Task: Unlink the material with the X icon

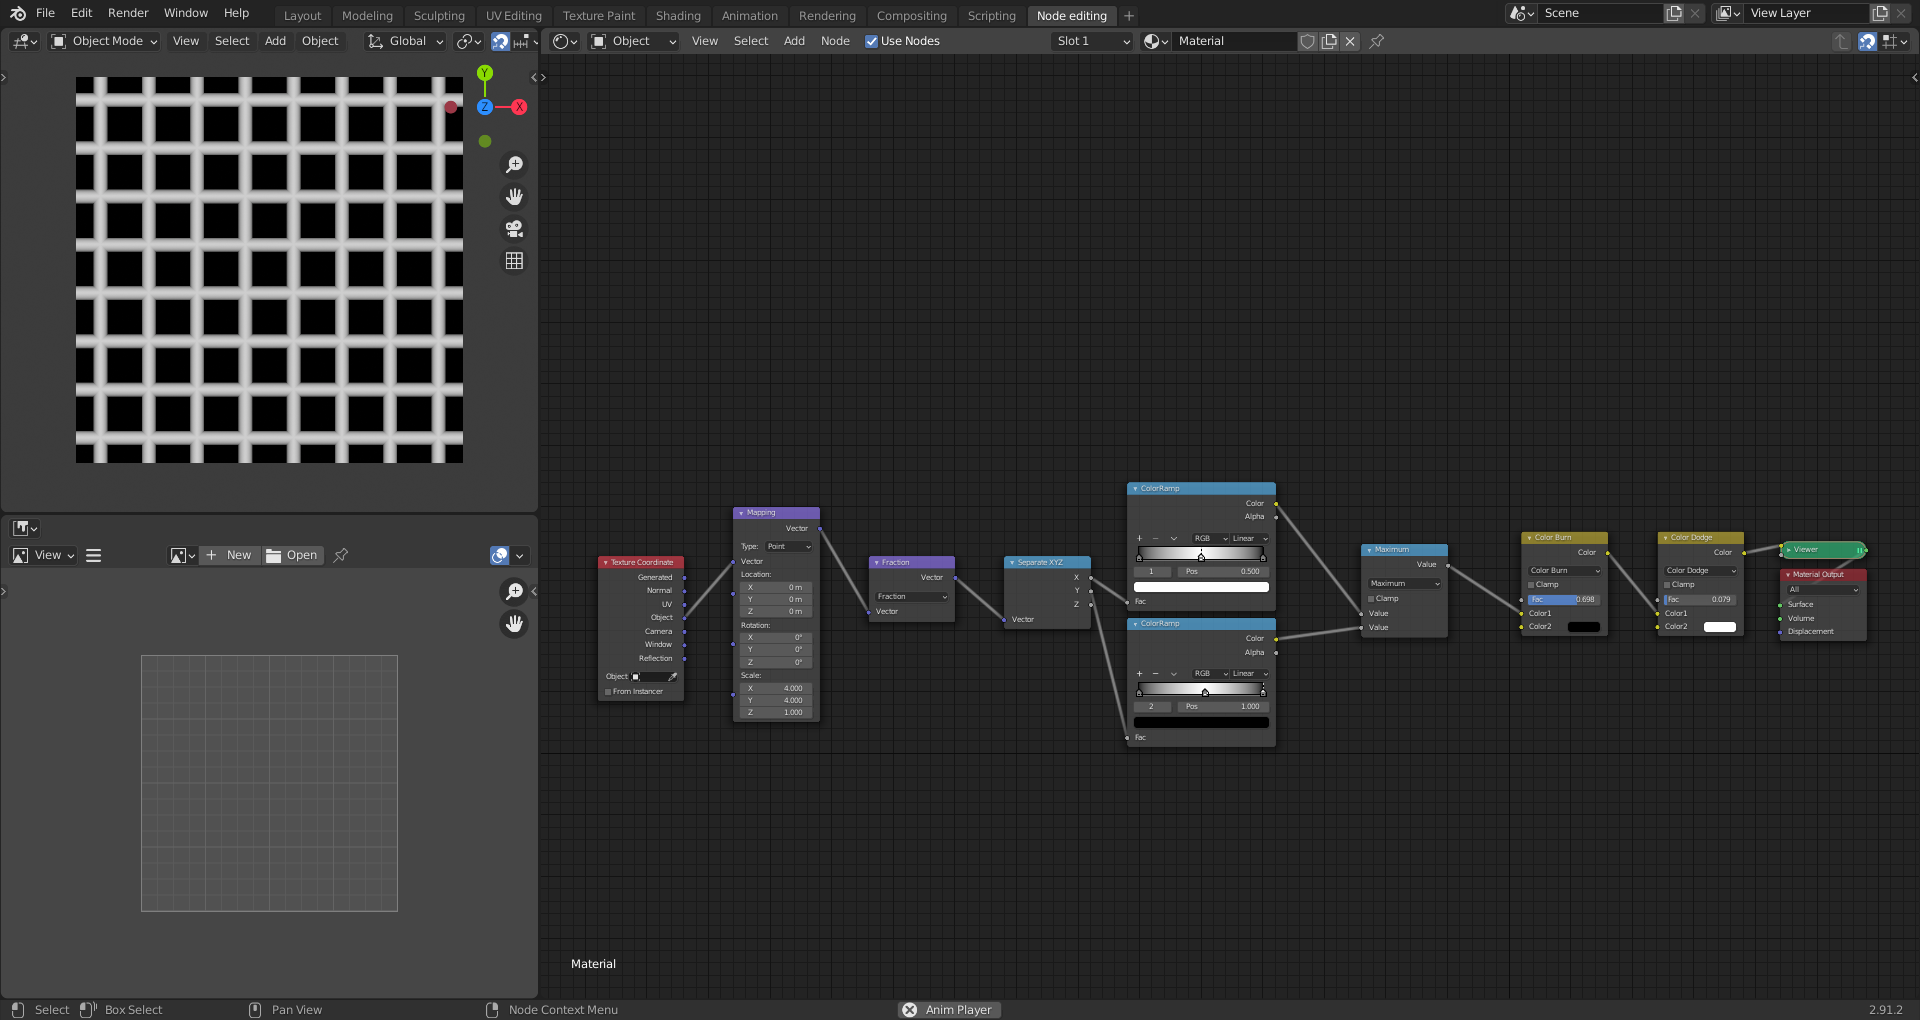Action: click(1350, 41)
